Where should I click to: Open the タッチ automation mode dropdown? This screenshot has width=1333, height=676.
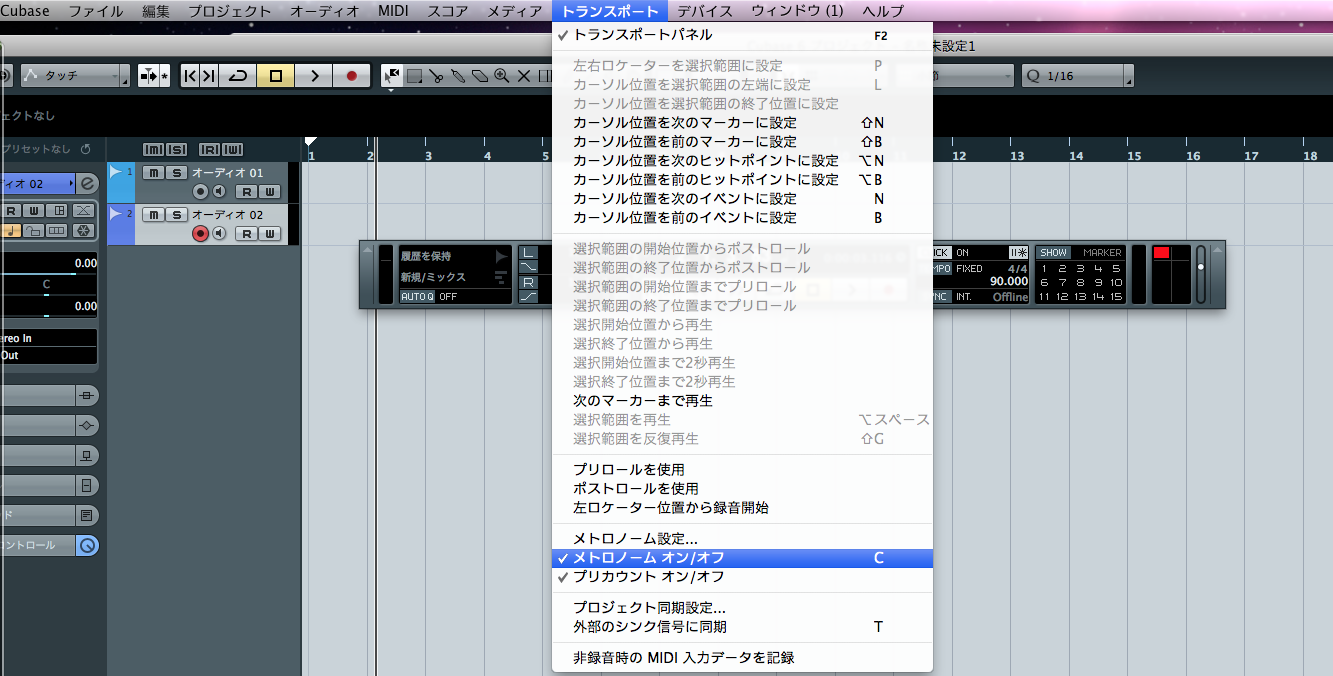74,76
